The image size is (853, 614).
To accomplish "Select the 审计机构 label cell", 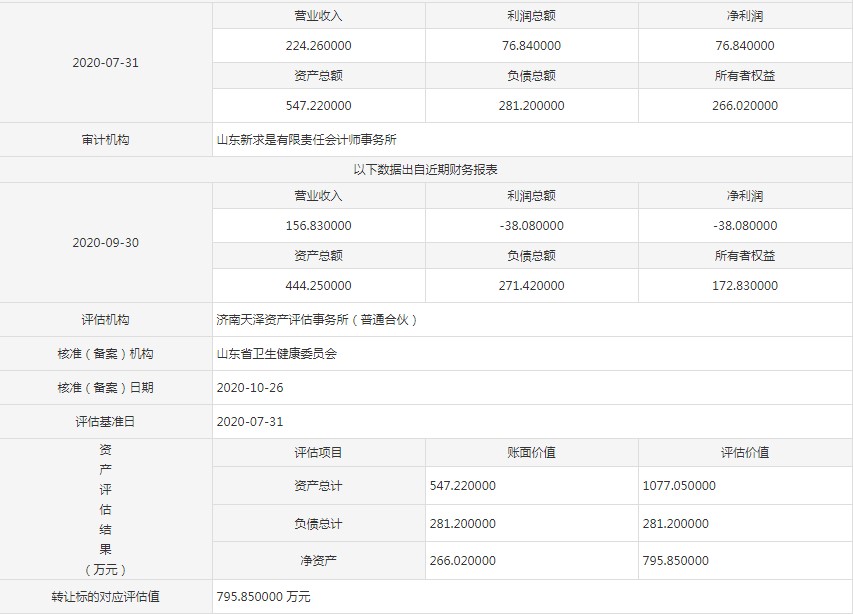I will coord(105,140).
